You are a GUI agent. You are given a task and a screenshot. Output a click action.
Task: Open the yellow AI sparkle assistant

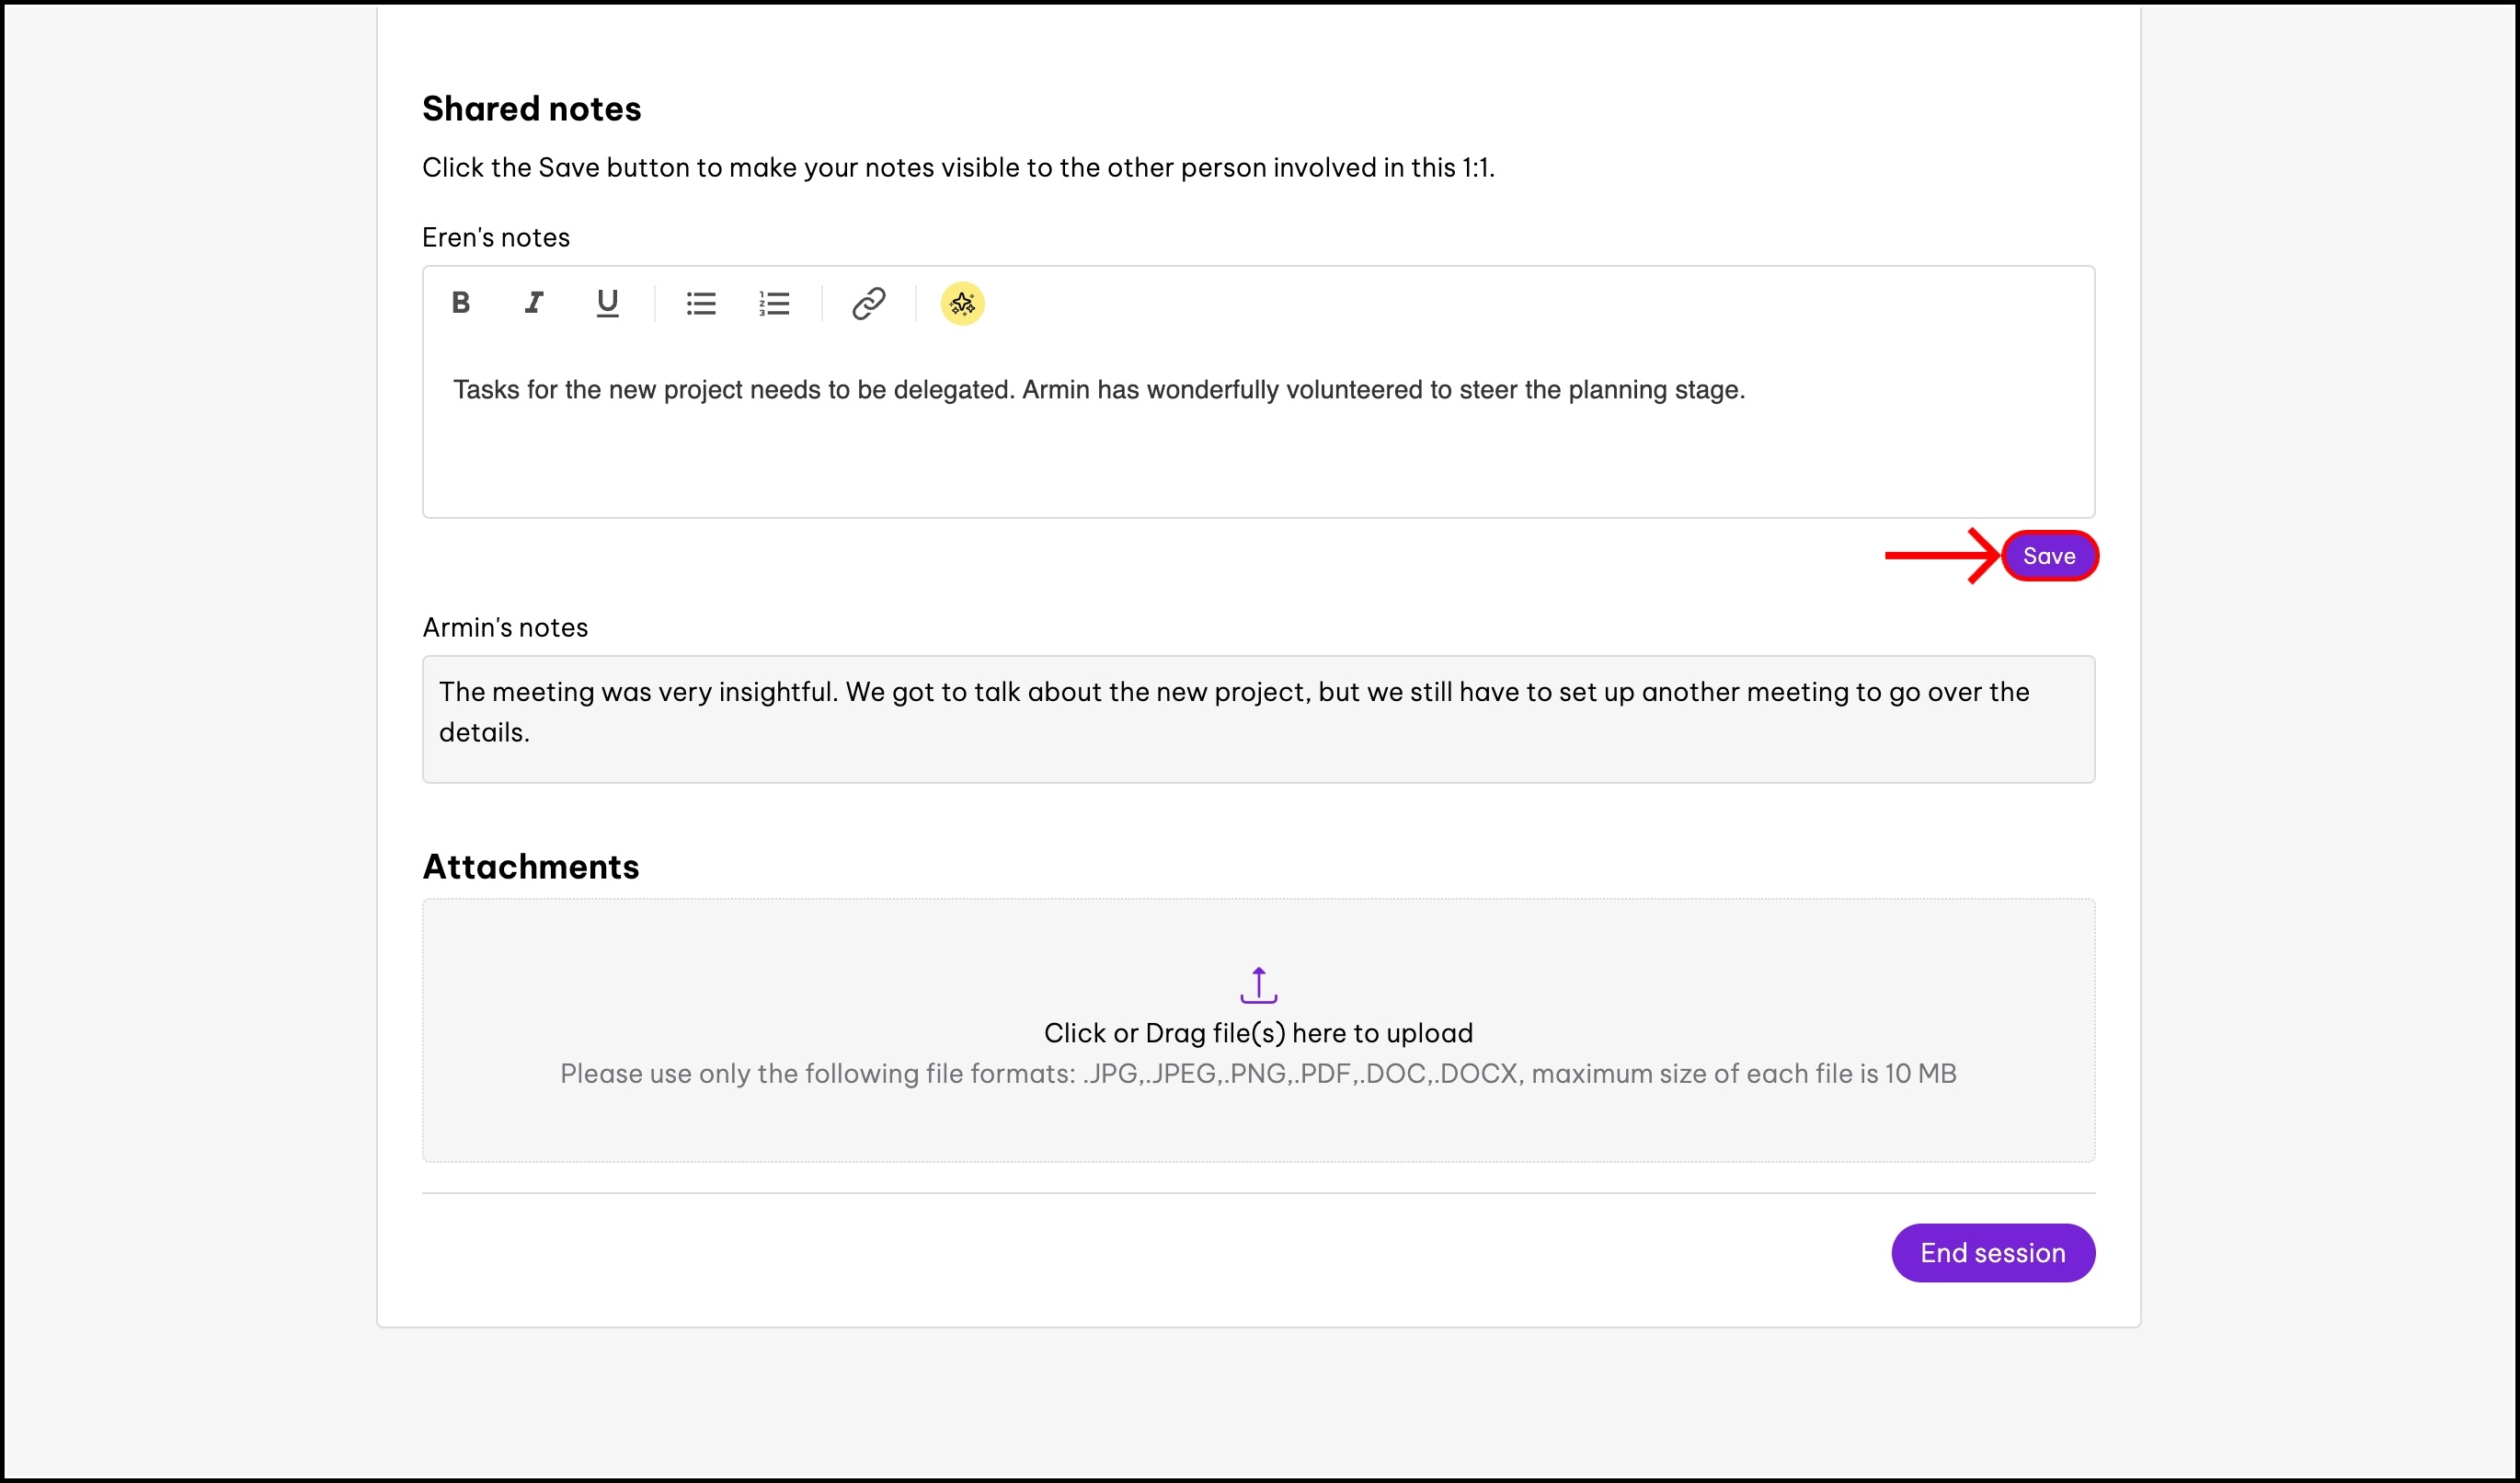pyautogui.click(x=962, y=303)
